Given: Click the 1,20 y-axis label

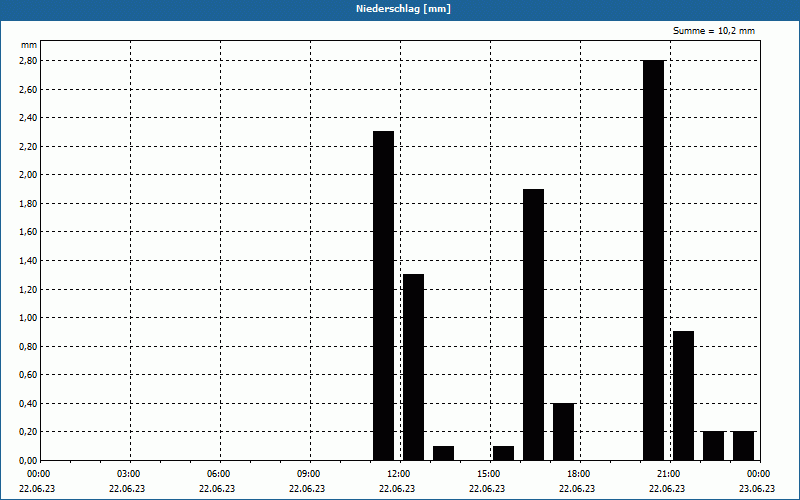Looking at the screenshot, I should [29, 289].
